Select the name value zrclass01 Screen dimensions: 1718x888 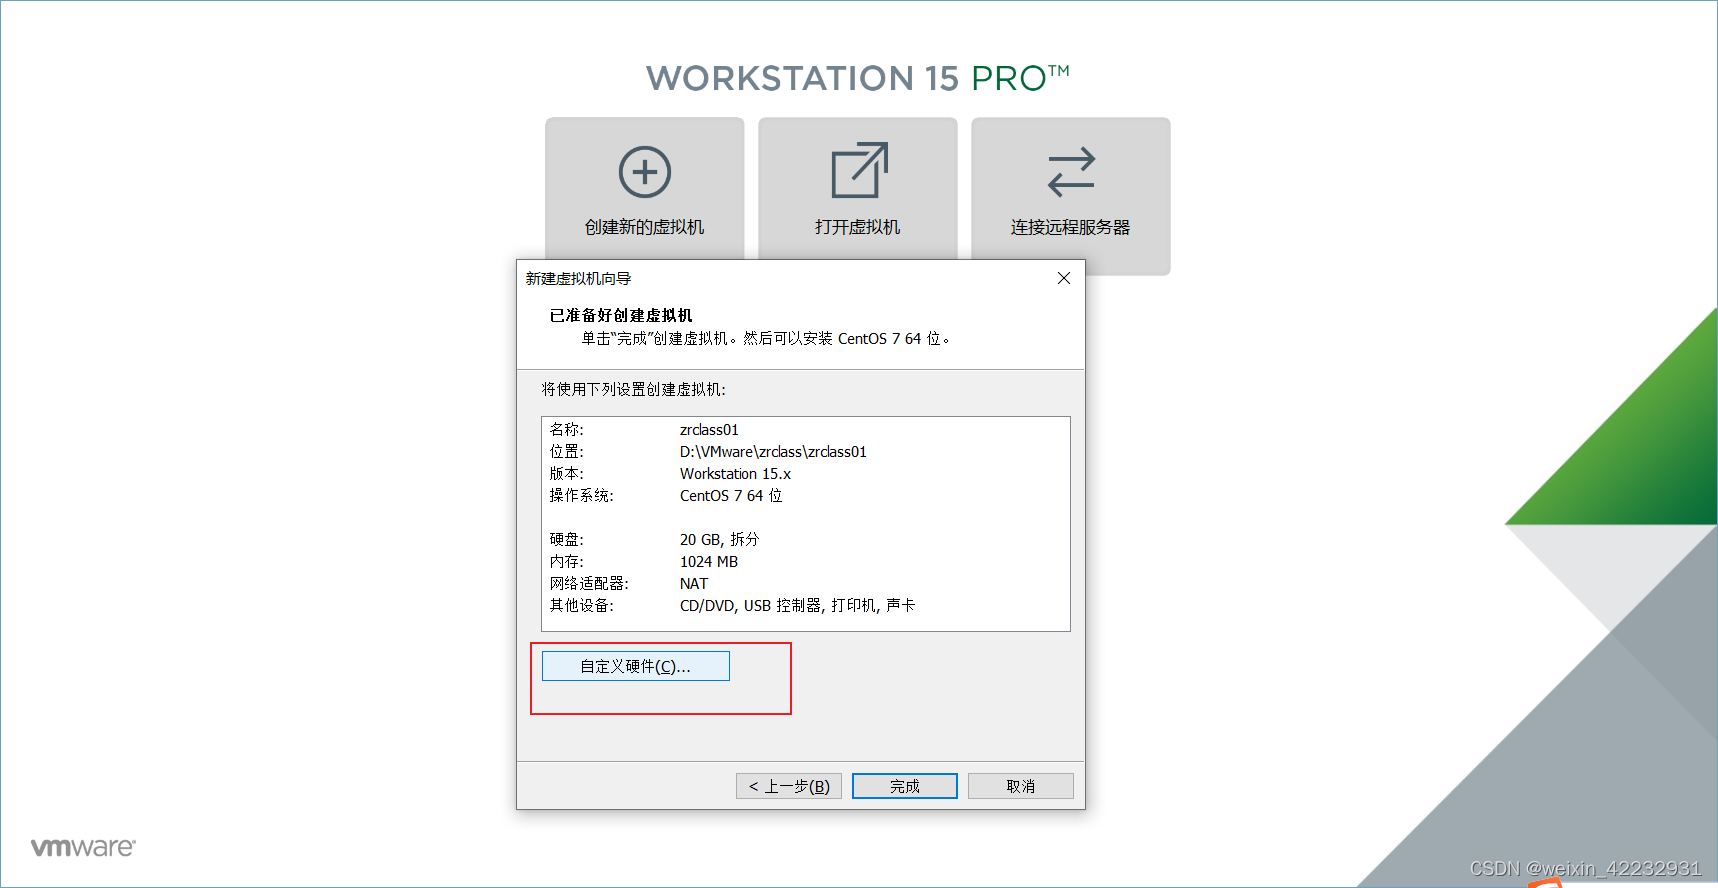point(709,430)
